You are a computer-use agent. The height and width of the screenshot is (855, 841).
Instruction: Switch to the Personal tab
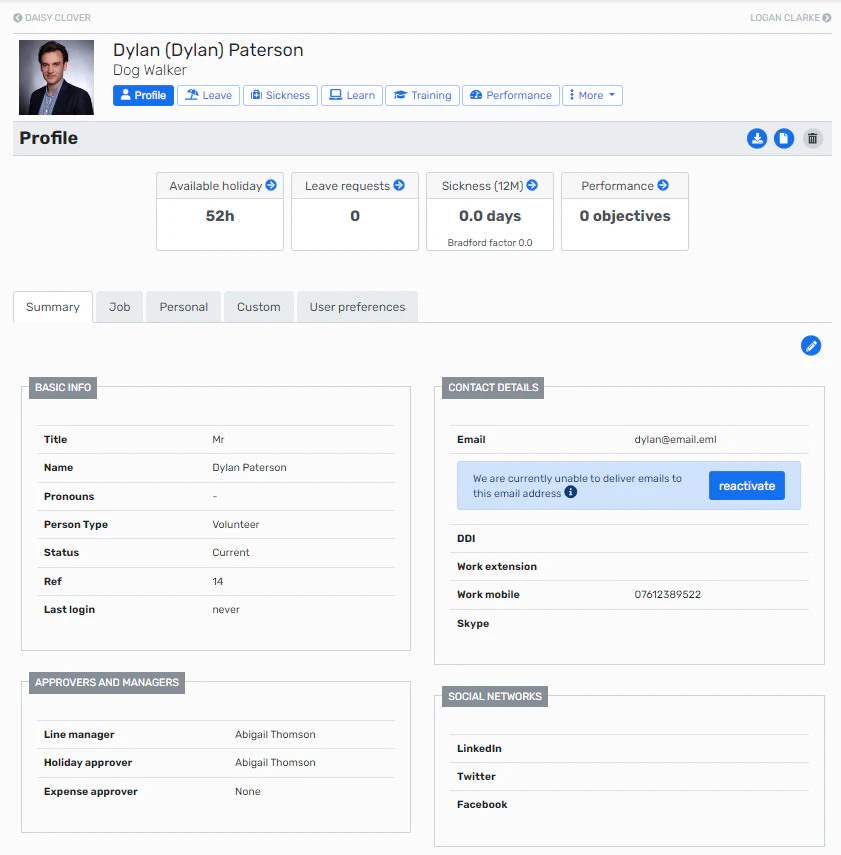click(x=184, y=307)
